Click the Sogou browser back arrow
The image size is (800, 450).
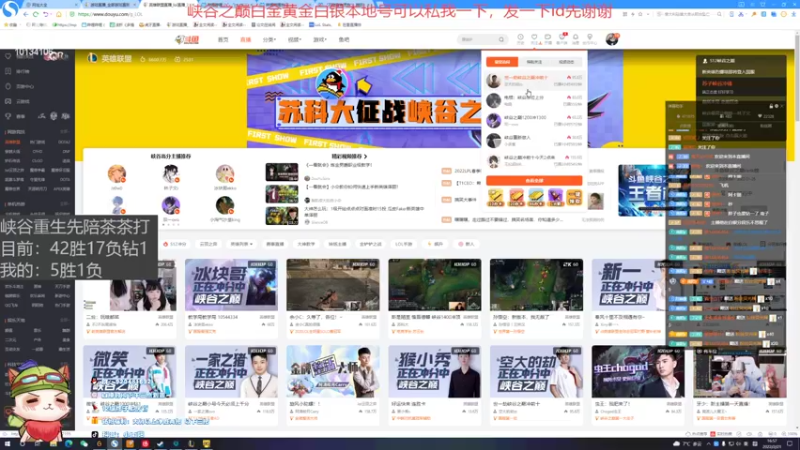click(x=26, y=14)
